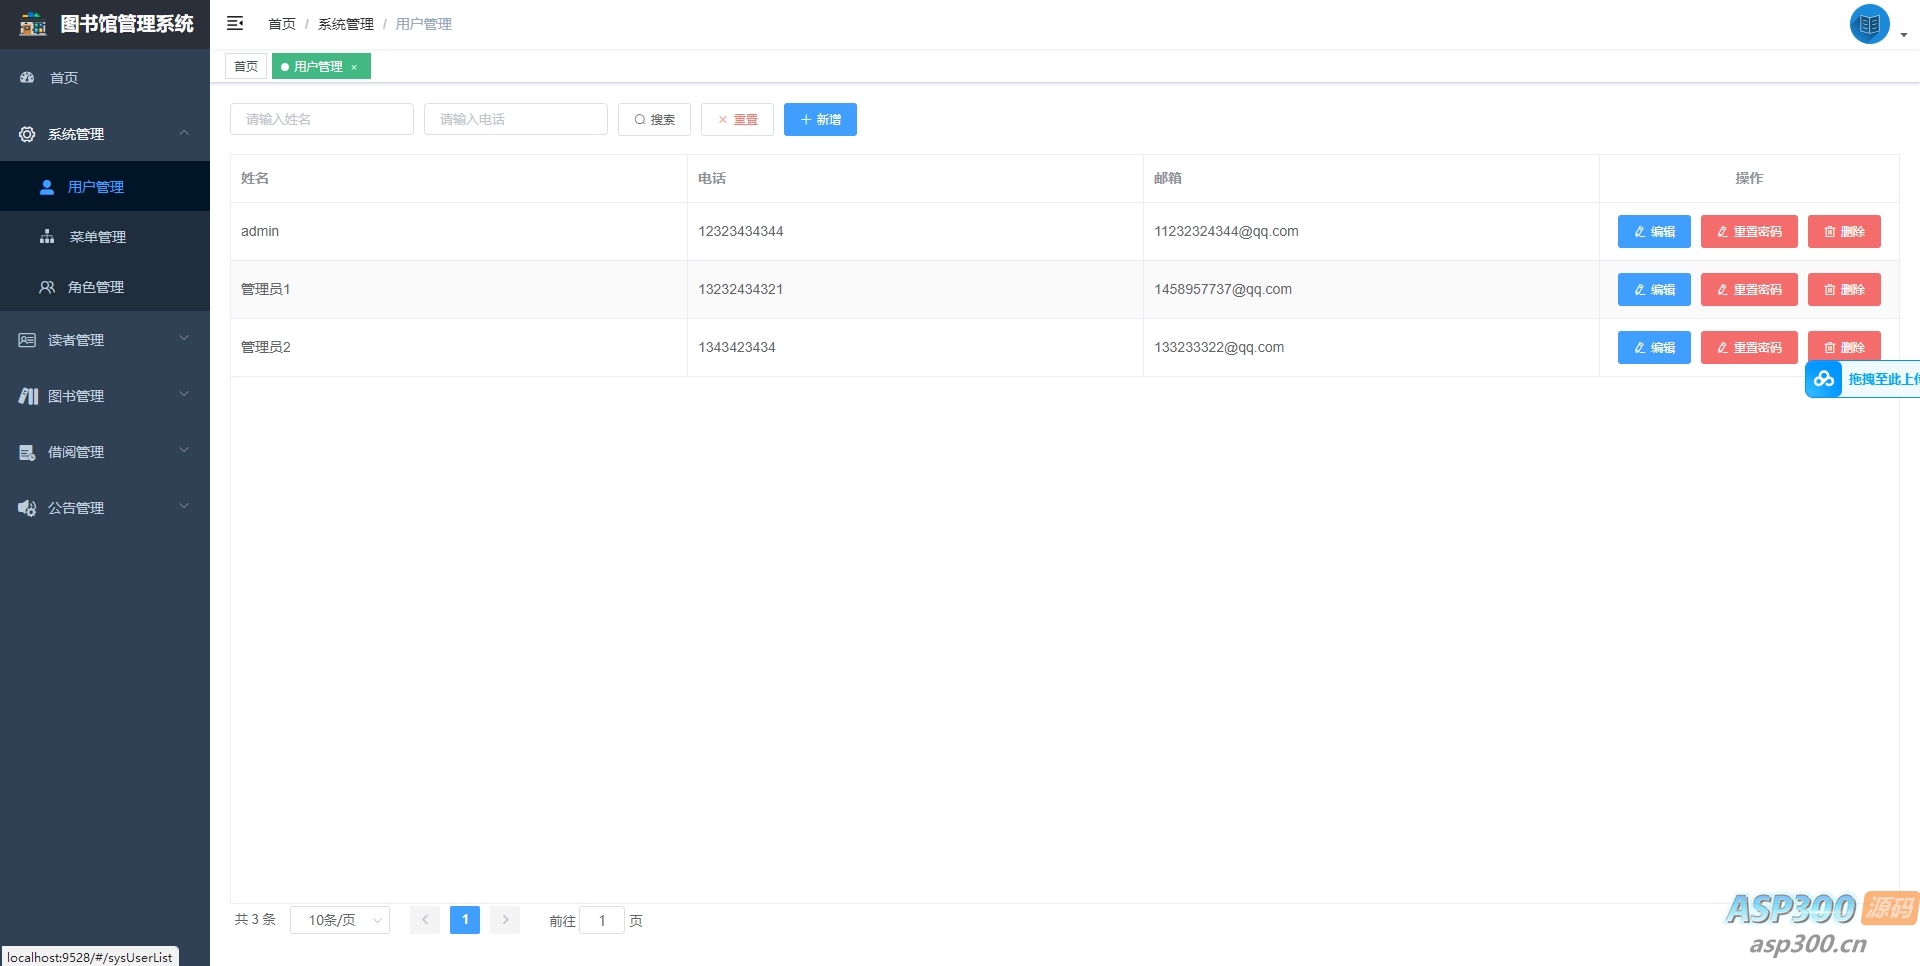This screenshot has height=966, width=1920.
Task: Click the 用户管理 user icon in sidebar
Action: 47,186
